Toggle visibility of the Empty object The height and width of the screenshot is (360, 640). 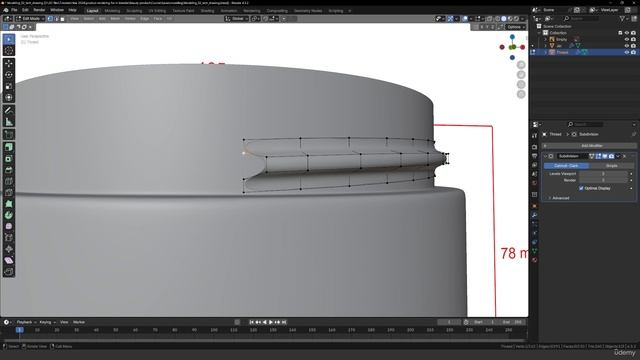627,39
